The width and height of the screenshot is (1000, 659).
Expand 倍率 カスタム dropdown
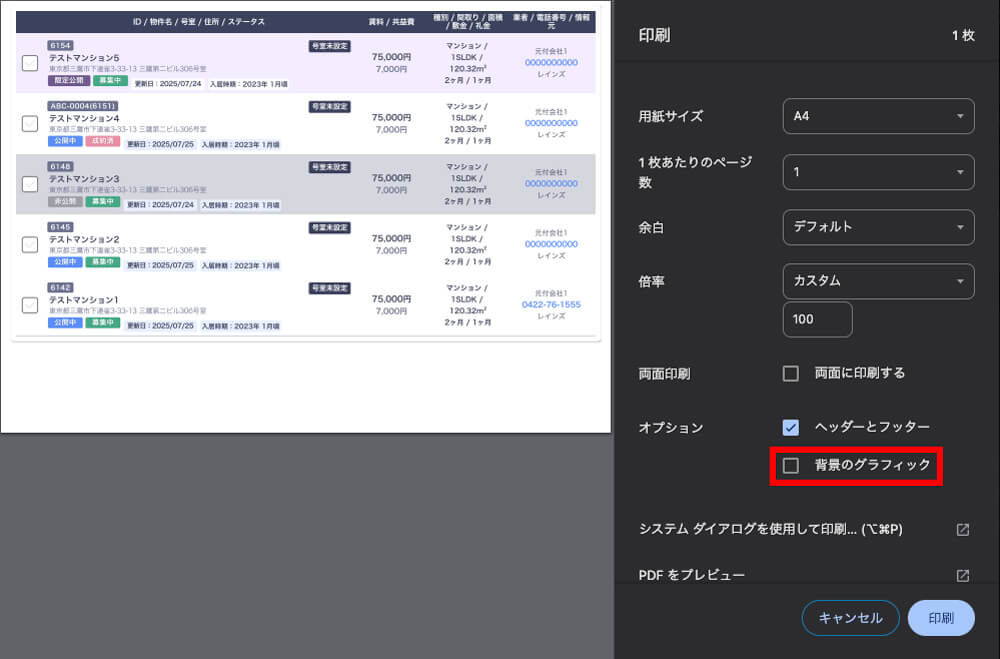(x=878, y=281)
